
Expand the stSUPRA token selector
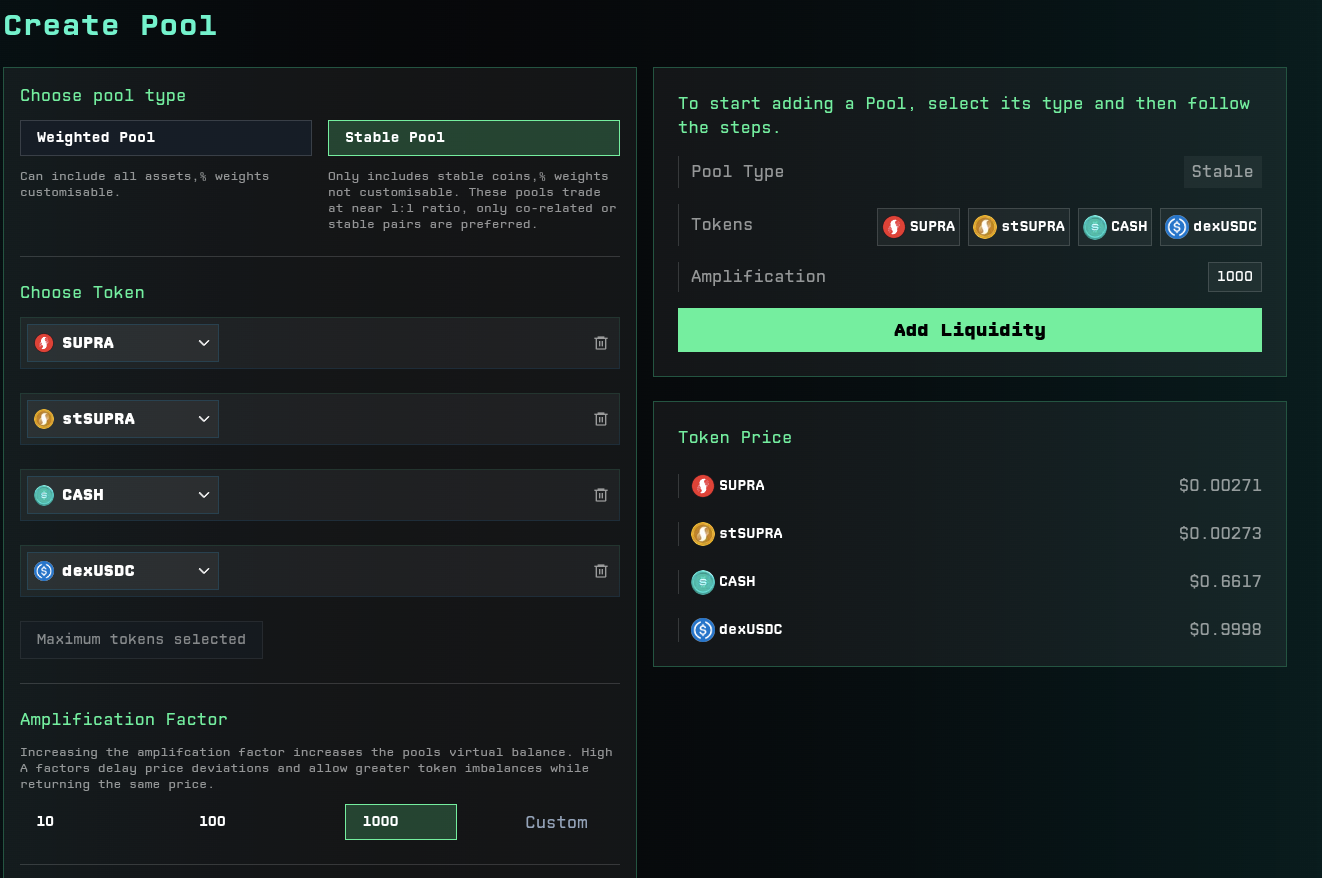click(x=123, y=419)
